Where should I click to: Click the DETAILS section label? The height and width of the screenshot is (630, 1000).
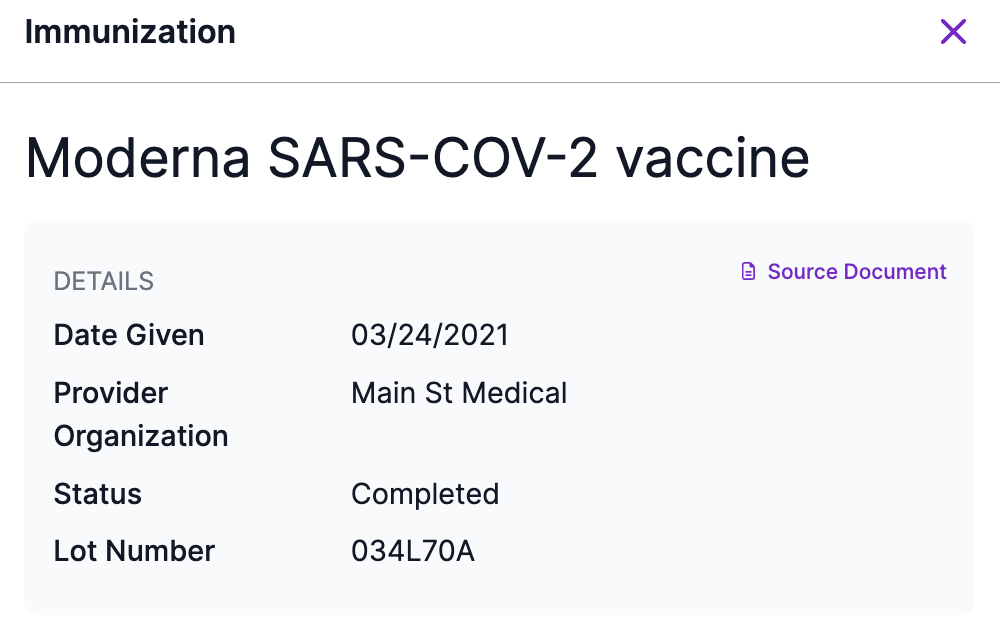tap(104, 282)
